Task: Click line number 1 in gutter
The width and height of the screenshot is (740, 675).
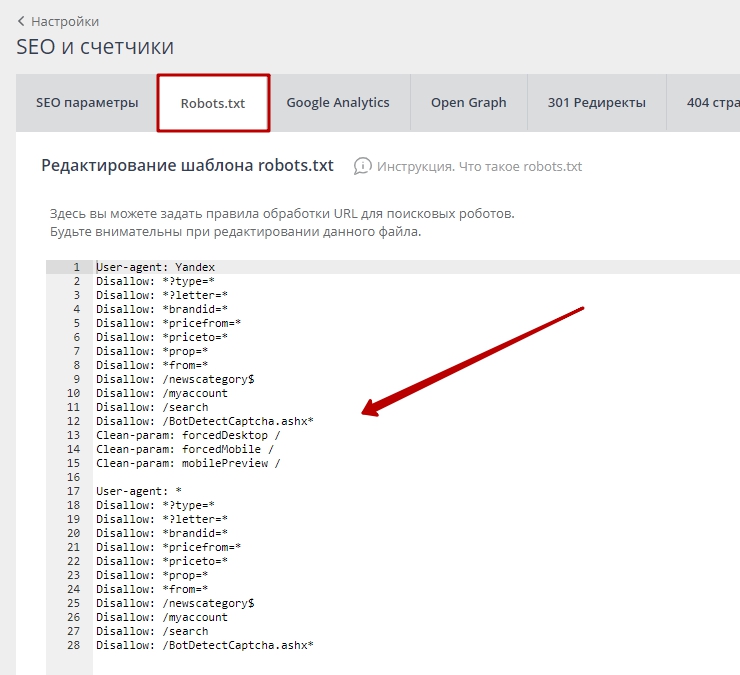Action: 76,267
